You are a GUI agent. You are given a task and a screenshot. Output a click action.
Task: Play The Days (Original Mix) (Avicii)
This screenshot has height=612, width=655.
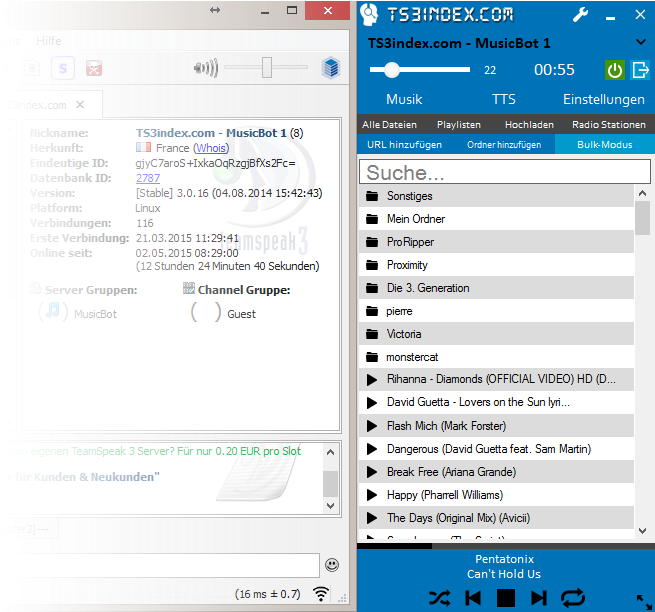click(371, 518)
